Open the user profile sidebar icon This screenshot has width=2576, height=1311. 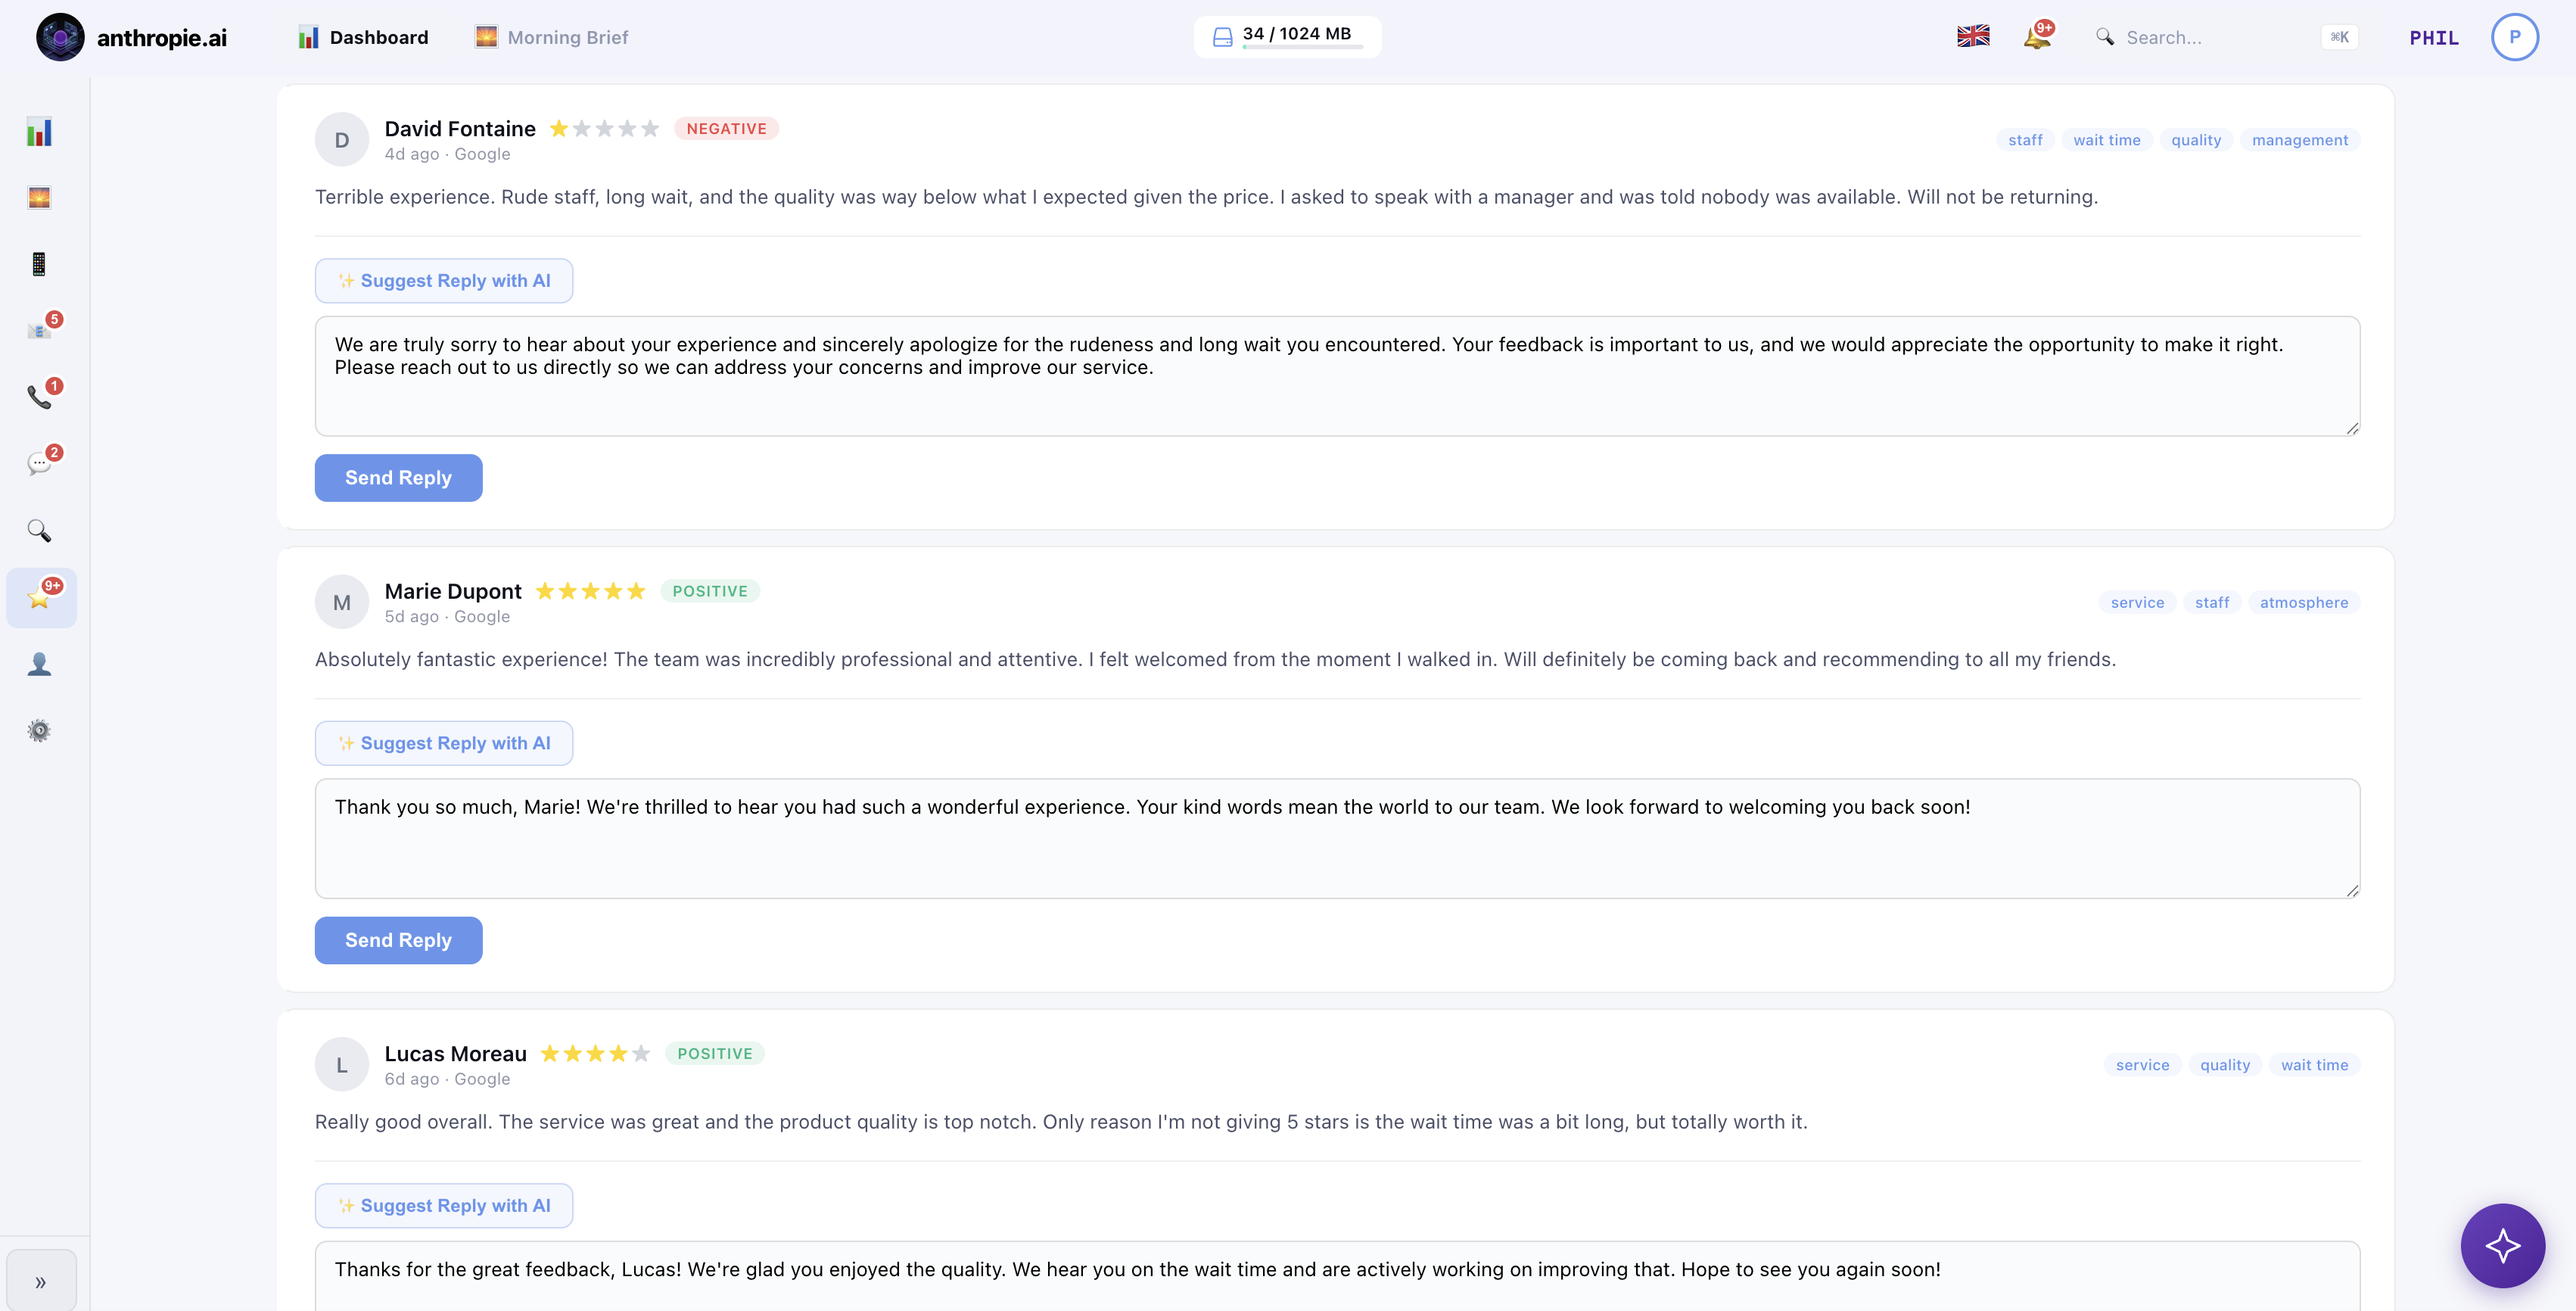tap(39, 664)
